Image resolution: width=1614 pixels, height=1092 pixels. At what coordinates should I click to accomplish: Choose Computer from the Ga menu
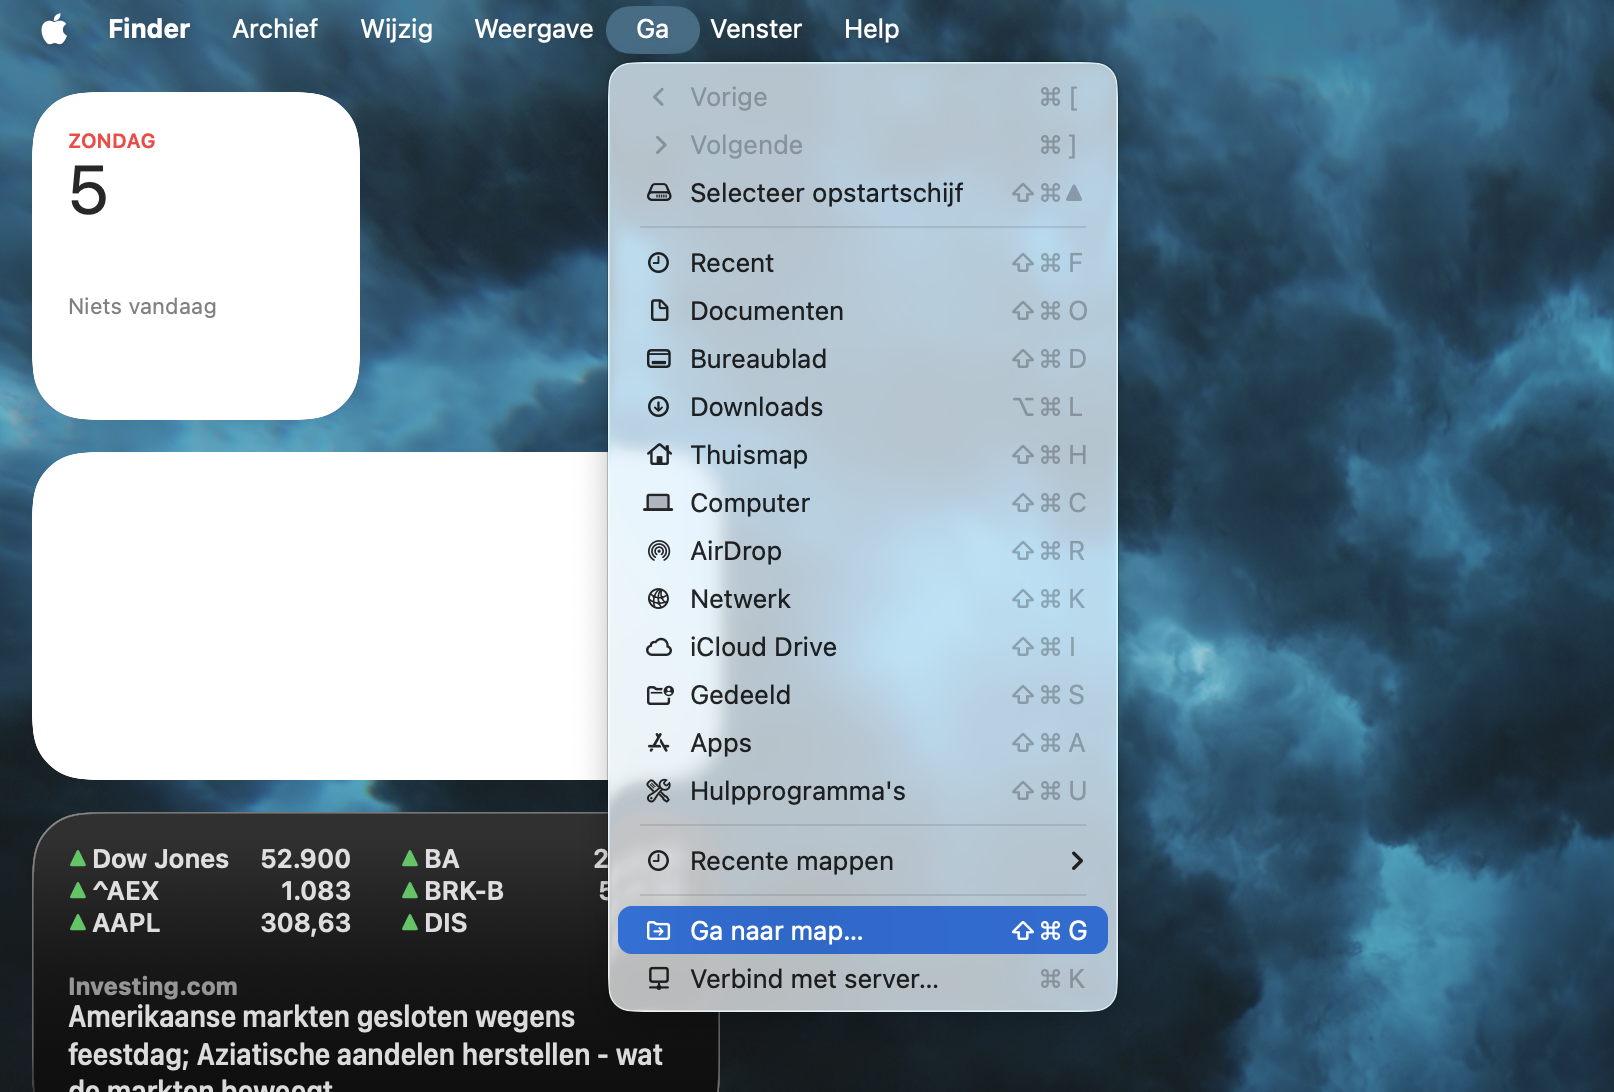863,503
